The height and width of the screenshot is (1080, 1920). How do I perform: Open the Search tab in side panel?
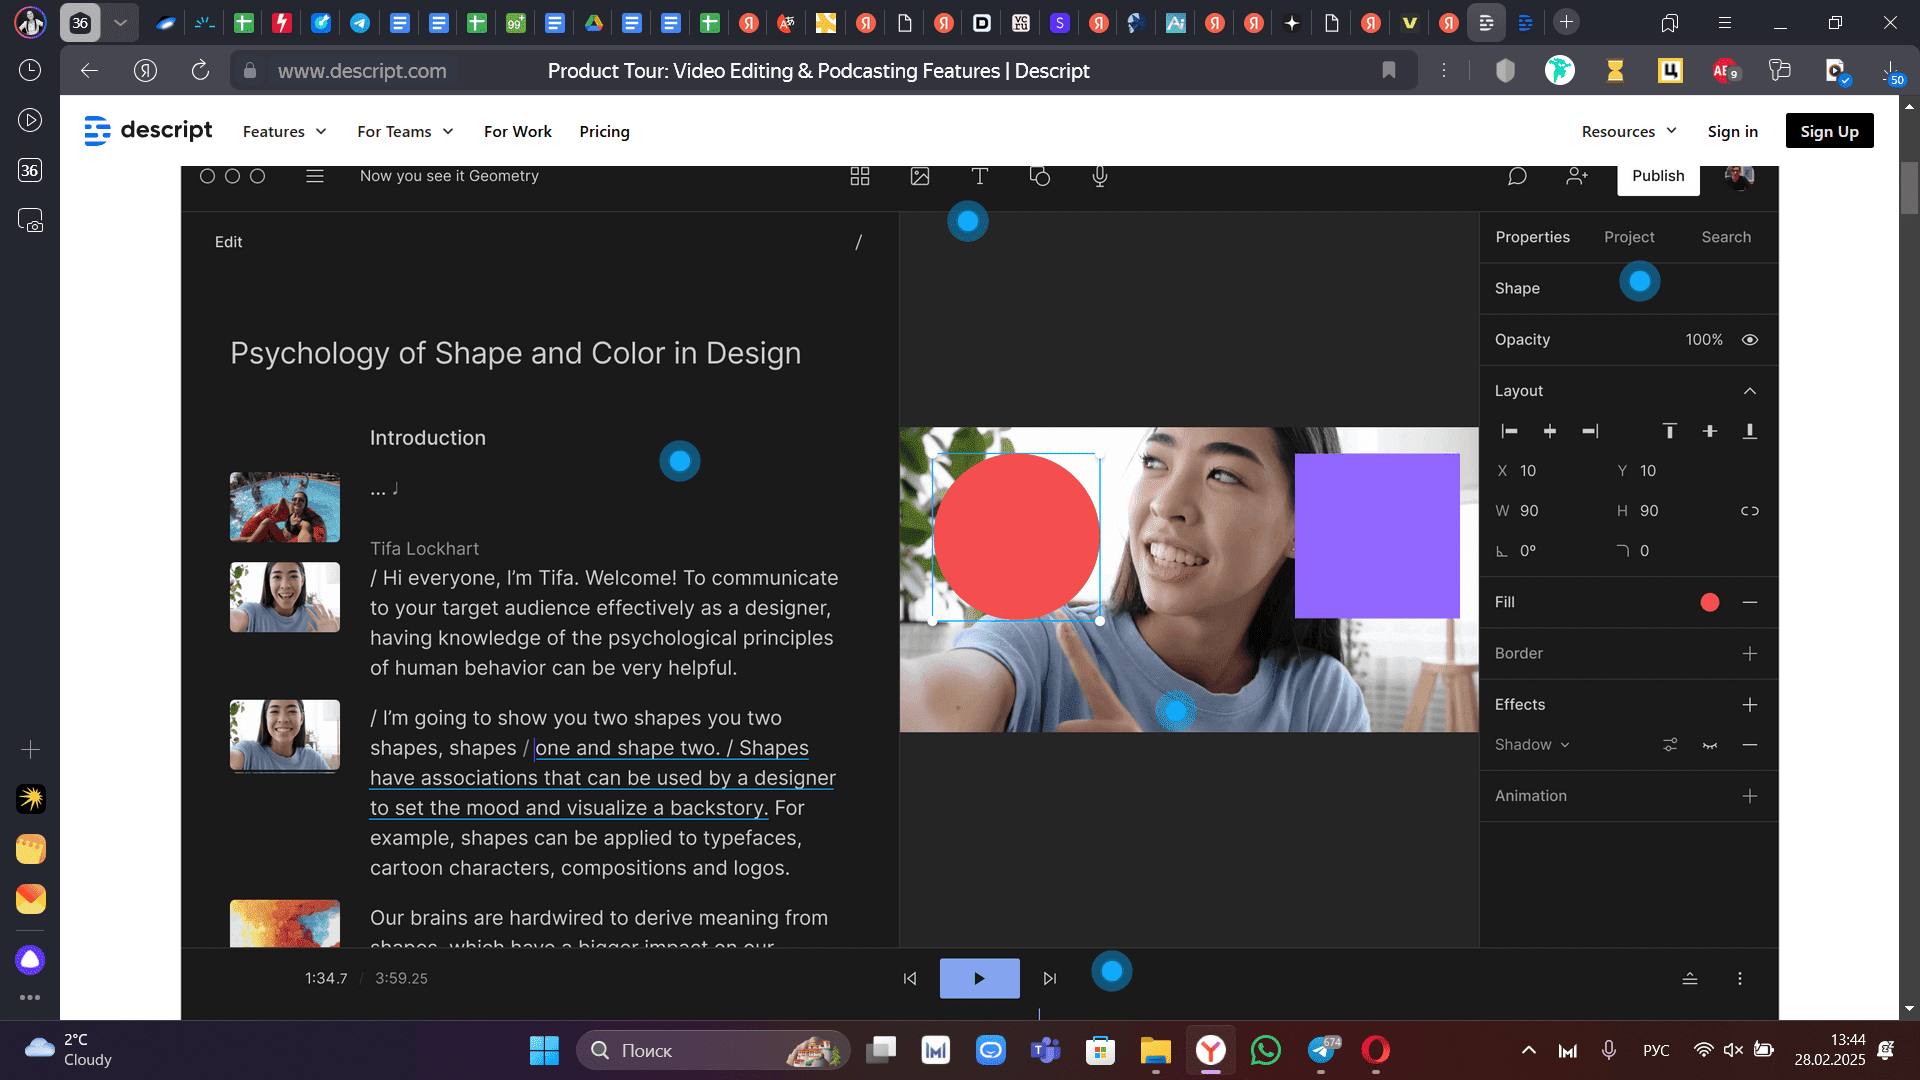tap(1726, 237)
